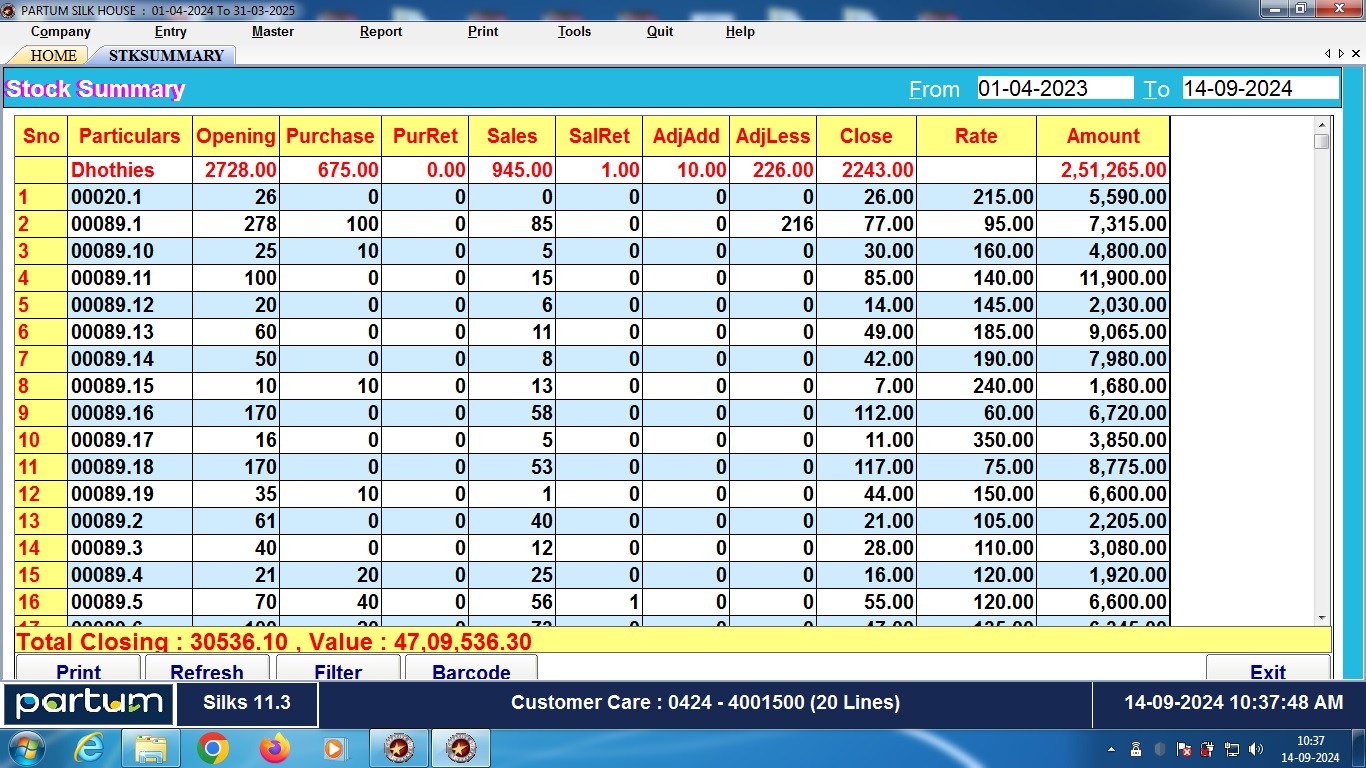Open the taskbar clock showing 10:37
Image resolution: width=1366 pixels, height=768 pixels.
(1310, 748)
